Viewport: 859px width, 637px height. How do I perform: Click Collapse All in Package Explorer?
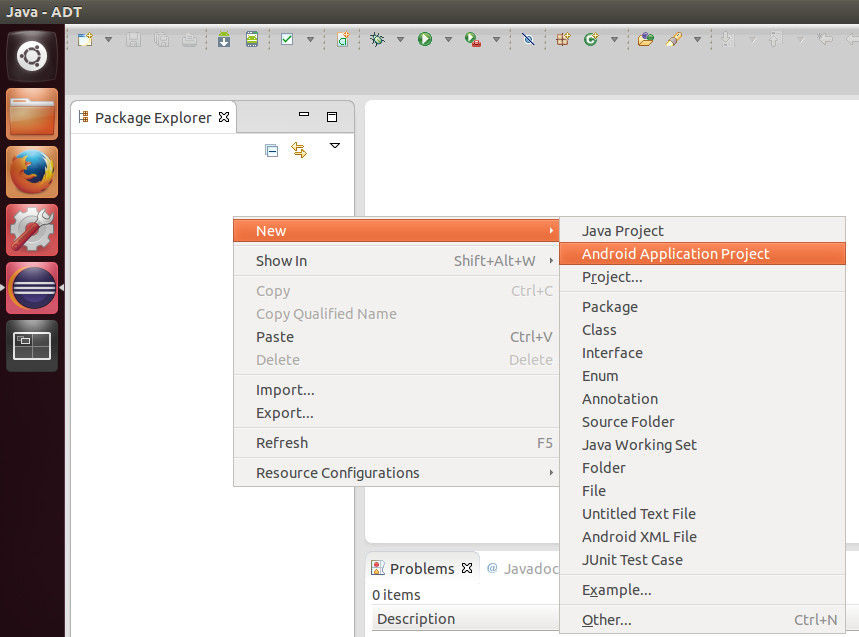click(x=271, y=150)
